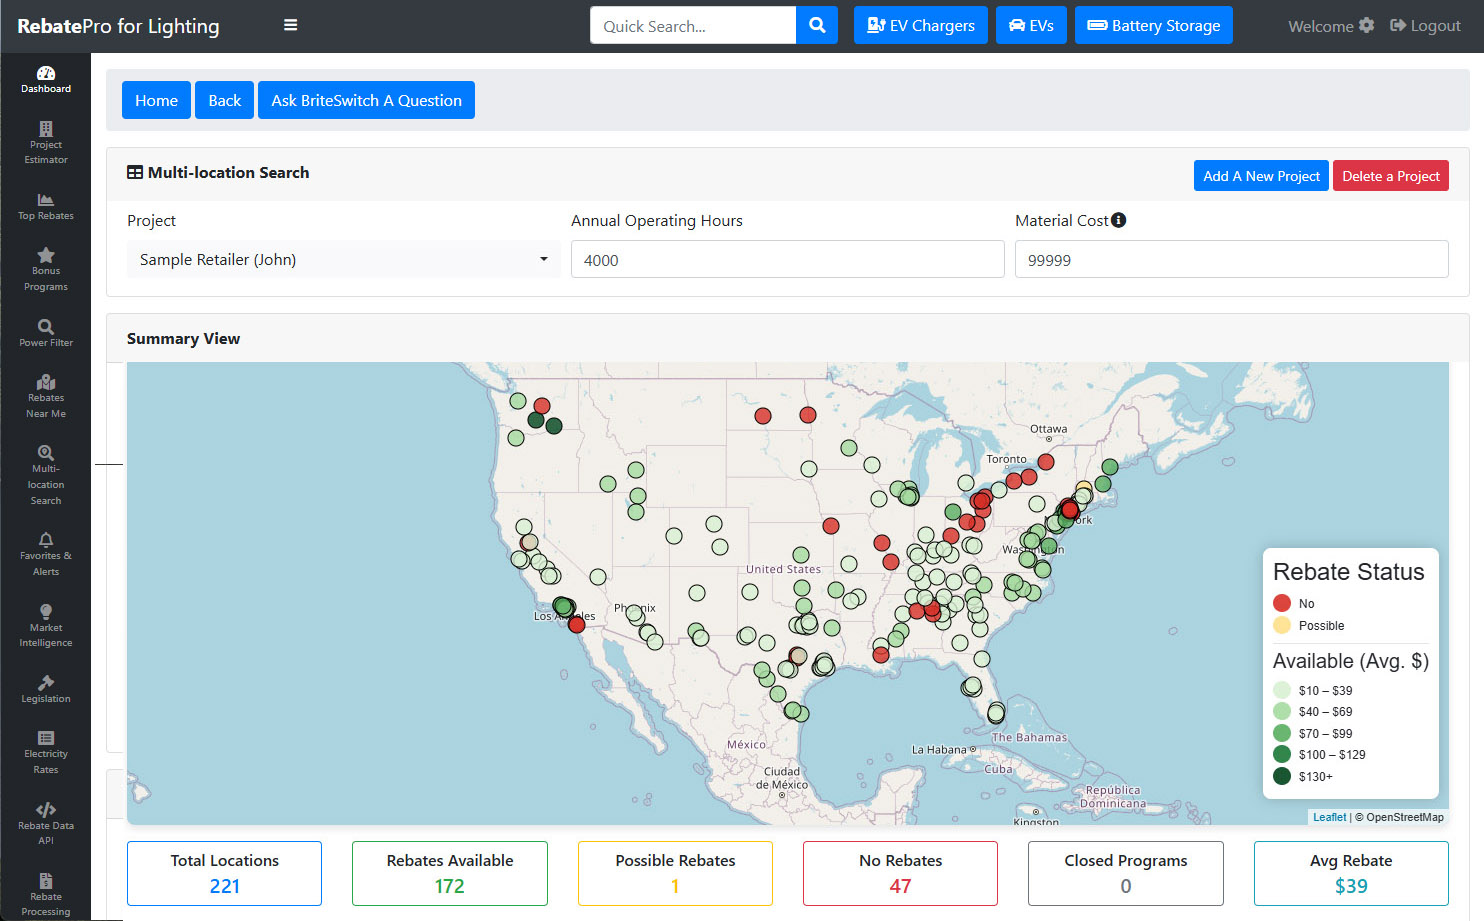Click the No Rebates 47 card

pos(900,873)
